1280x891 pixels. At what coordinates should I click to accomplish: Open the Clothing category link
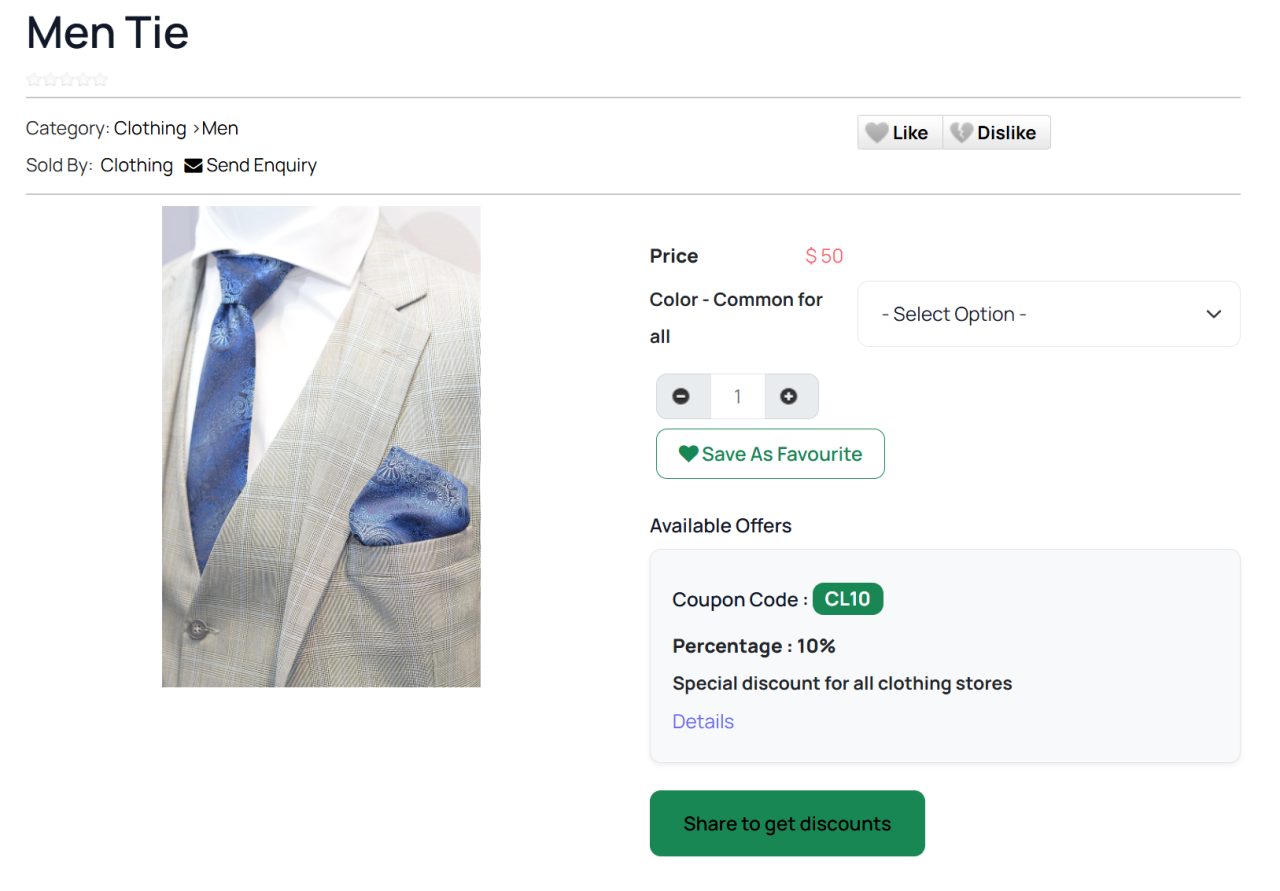pos(150,129)
